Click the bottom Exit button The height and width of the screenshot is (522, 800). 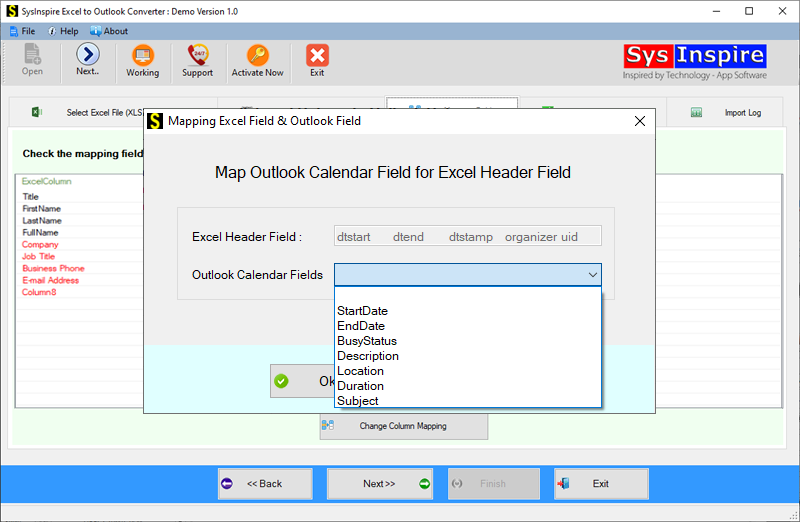click(601, 483)
